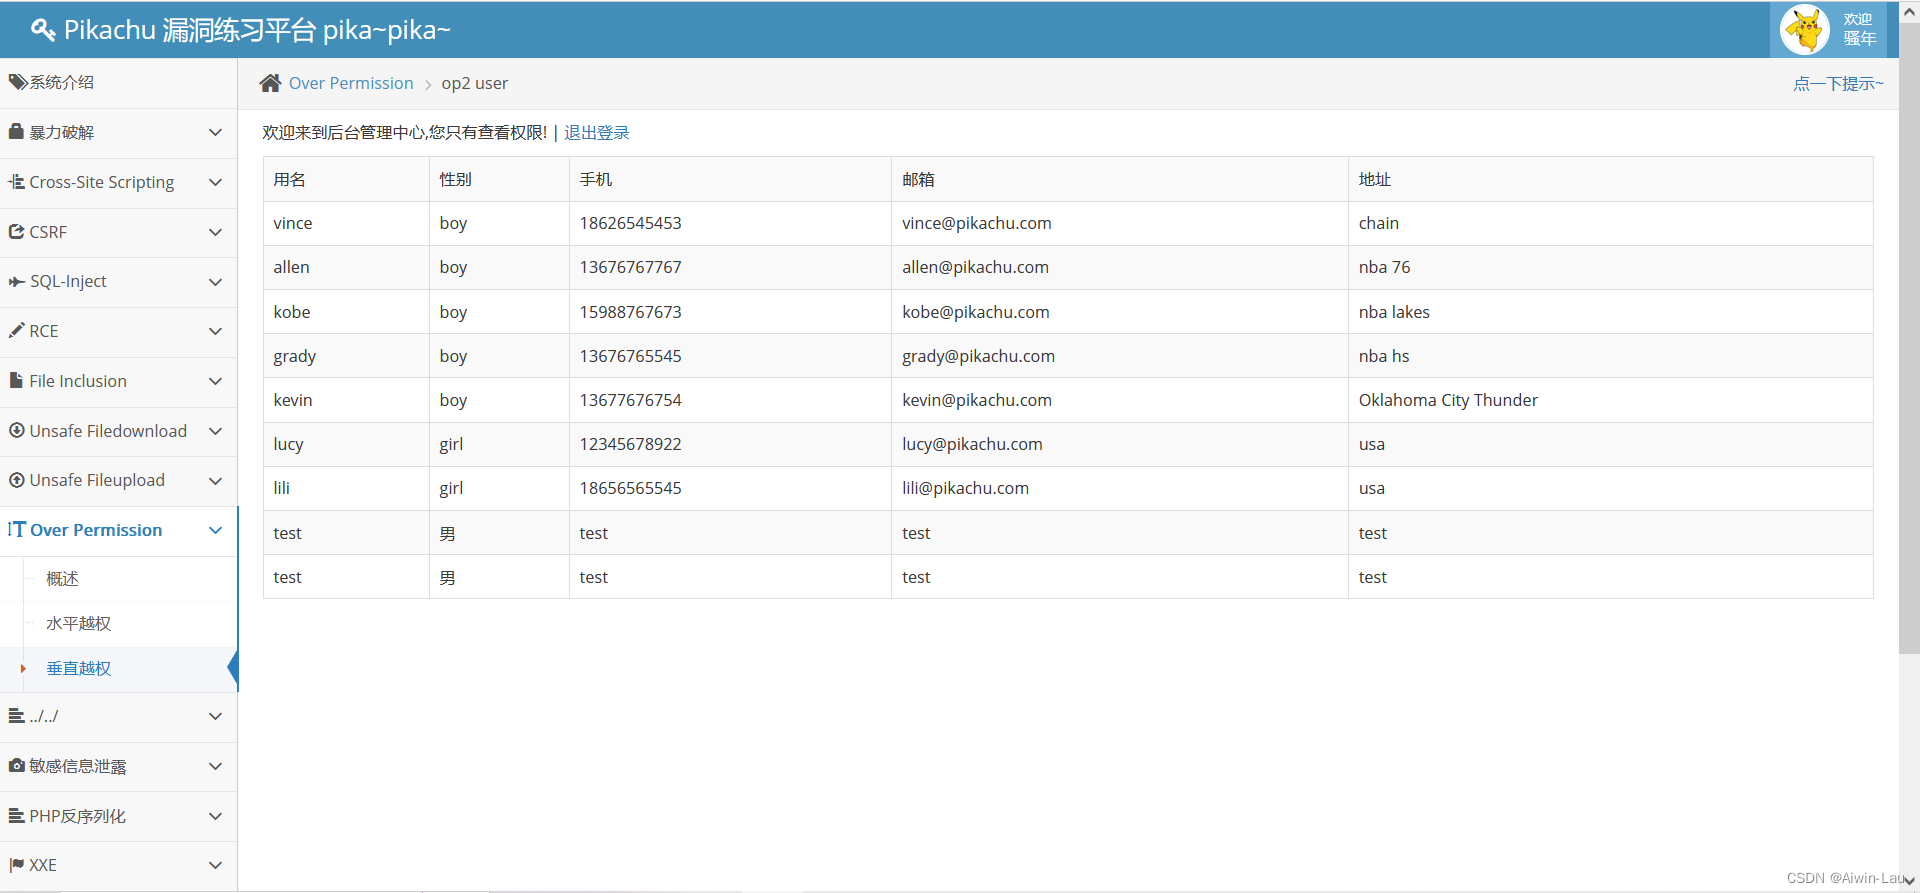Click the 欢迎 骚年 user text
Viewport: 1920px width, 893px height.
[x=1860, y=29]
